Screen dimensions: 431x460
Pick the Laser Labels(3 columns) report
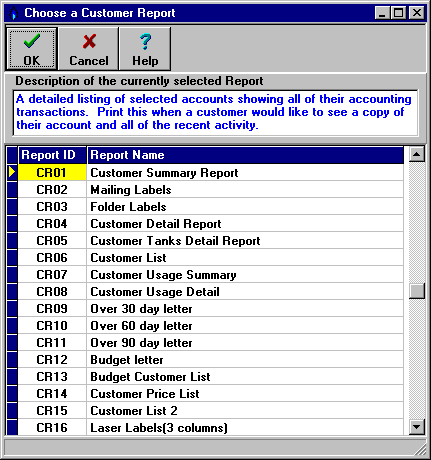[x=211, y=428]
